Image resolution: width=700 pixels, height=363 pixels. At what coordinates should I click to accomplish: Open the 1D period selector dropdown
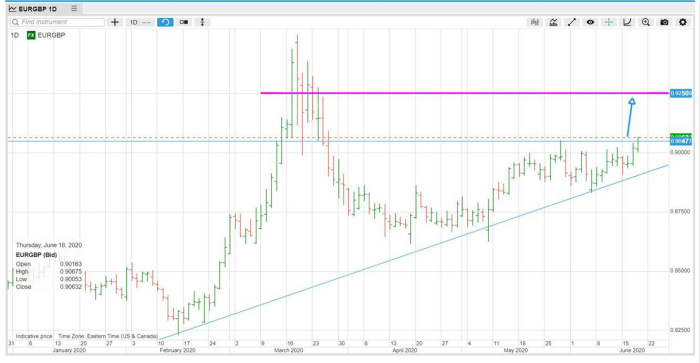[x=140, y=22]
